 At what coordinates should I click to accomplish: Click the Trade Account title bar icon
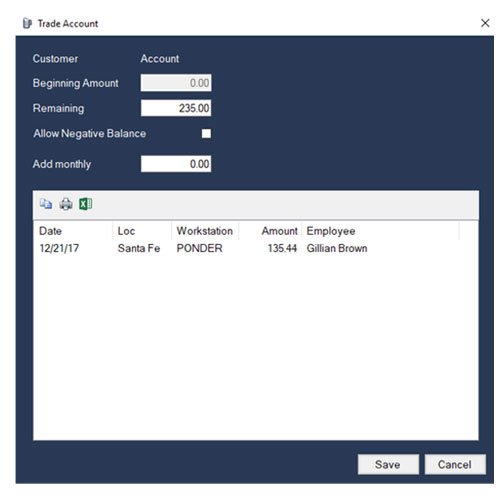pos(27,24)
